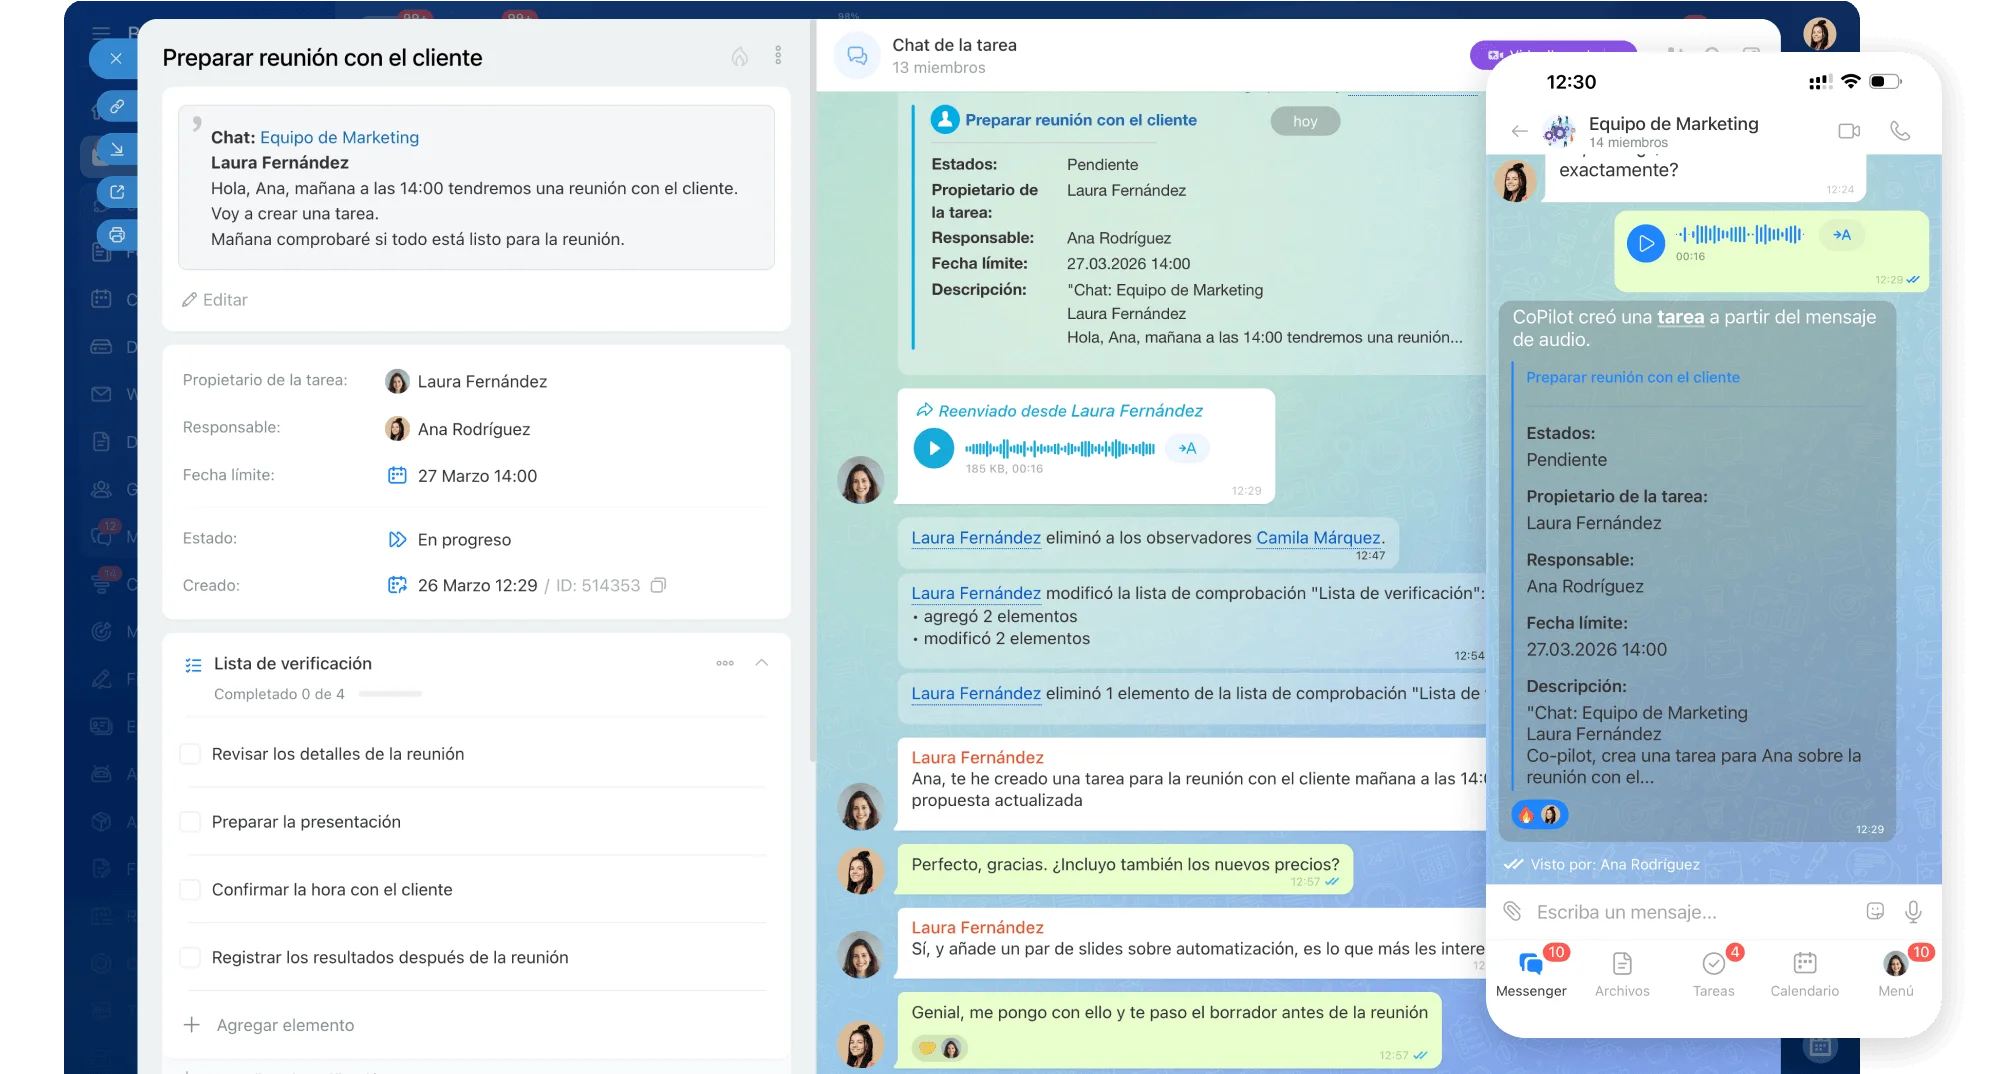Open tarea link in CoPilot message
The width and height of the screenshot is (2008, 1074).
coord(1680,317)
